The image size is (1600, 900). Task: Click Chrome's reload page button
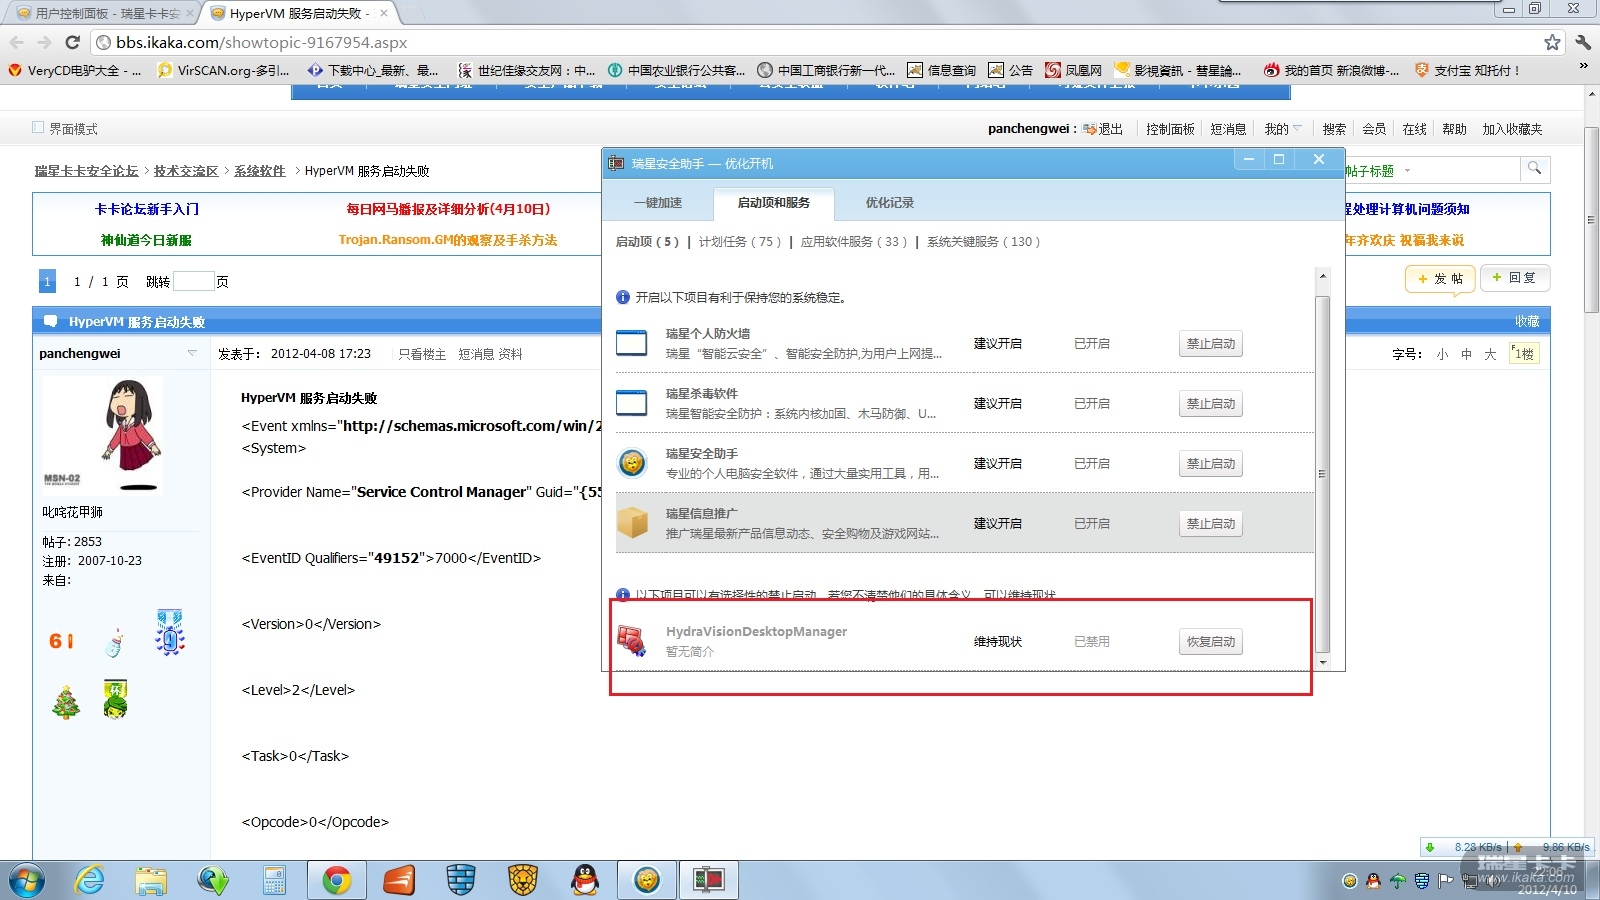point(72,42)
